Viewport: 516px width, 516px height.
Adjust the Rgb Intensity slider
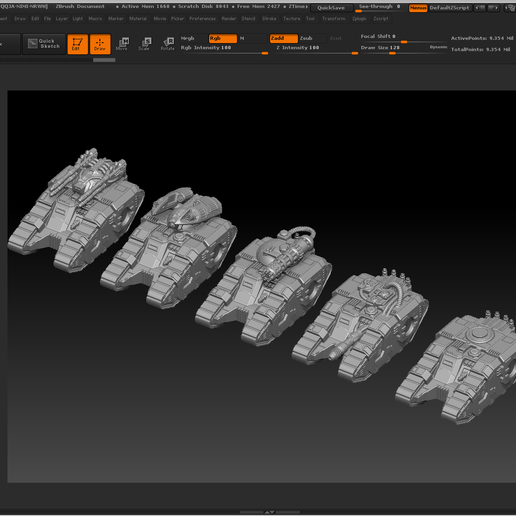[x=224, y=50]
